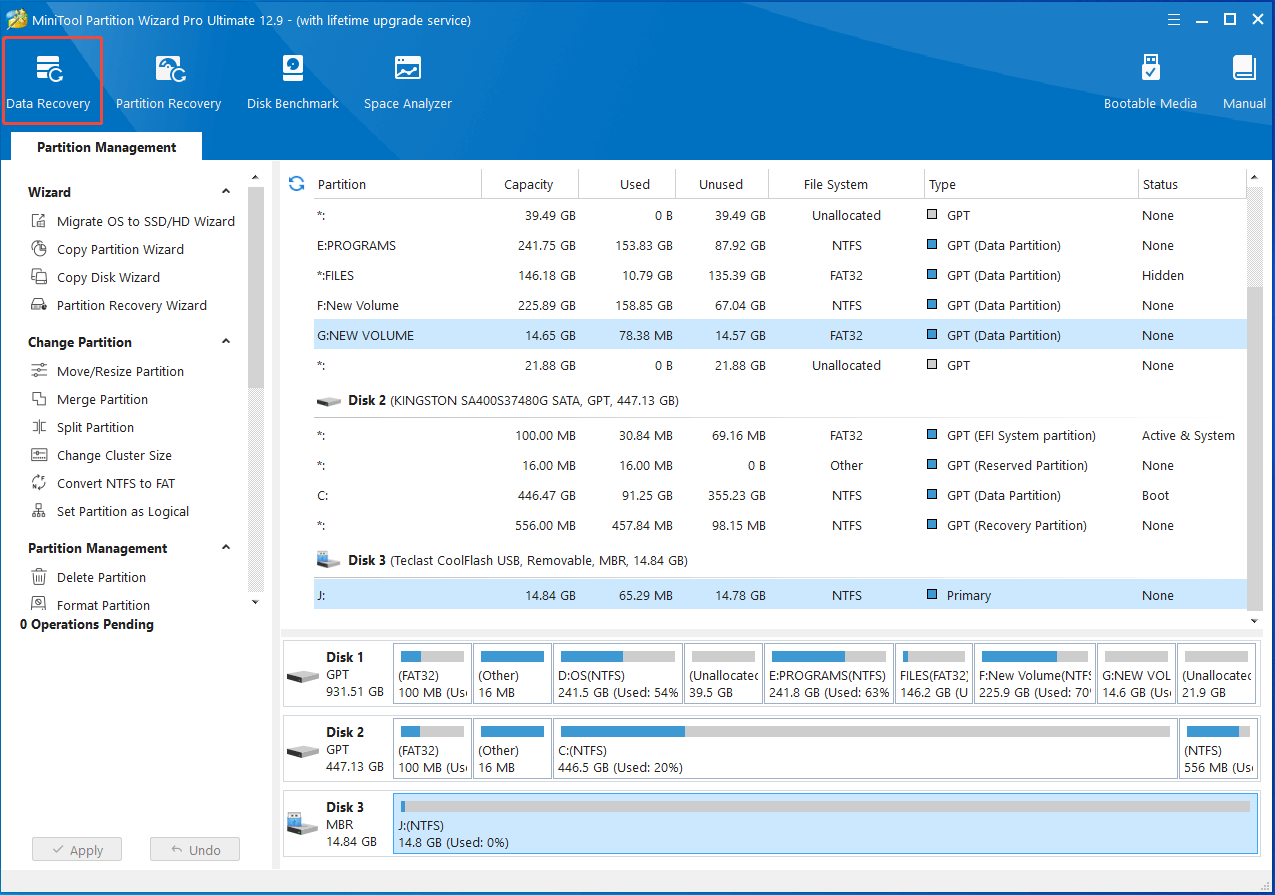
Task: Select the J: NTFS partition row
Action: click(x=781, y=595)
